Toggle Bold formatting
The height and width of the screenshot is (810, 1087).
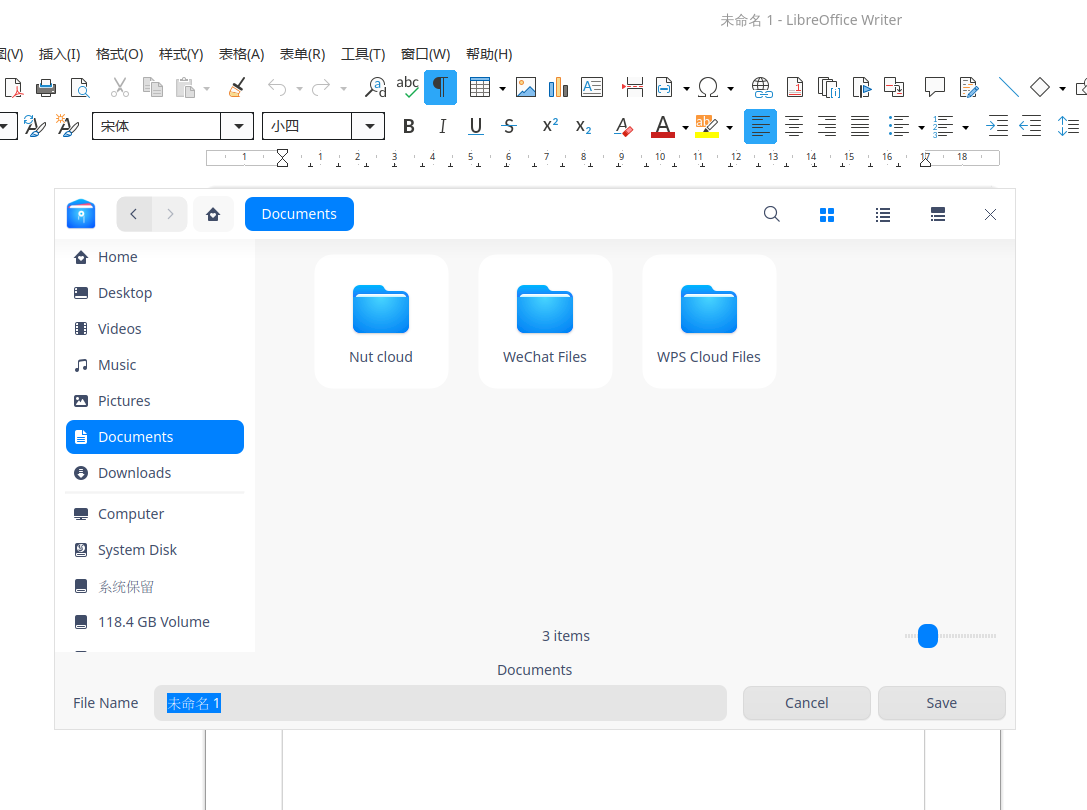[x=408, y=126]
